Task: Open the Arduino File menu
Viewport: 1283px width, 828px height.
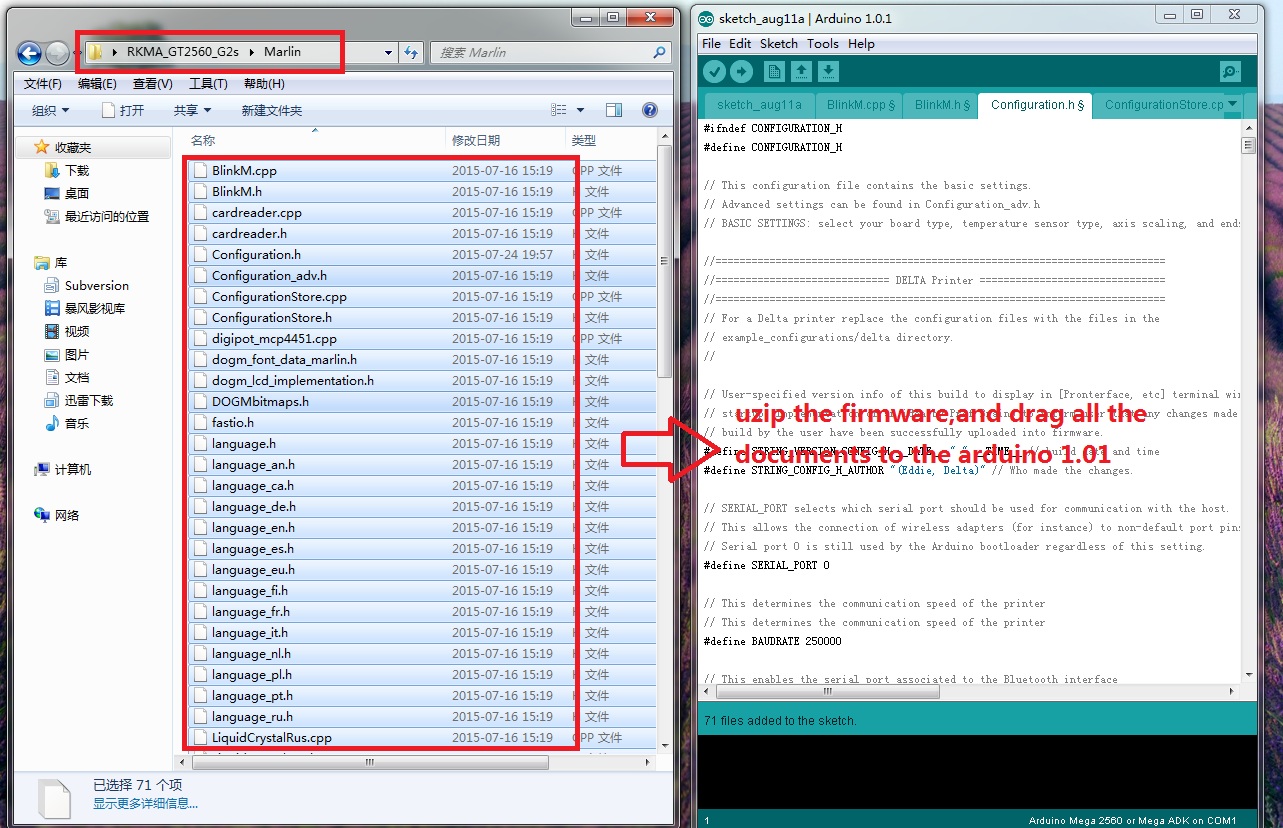Action: coord(711,44)
